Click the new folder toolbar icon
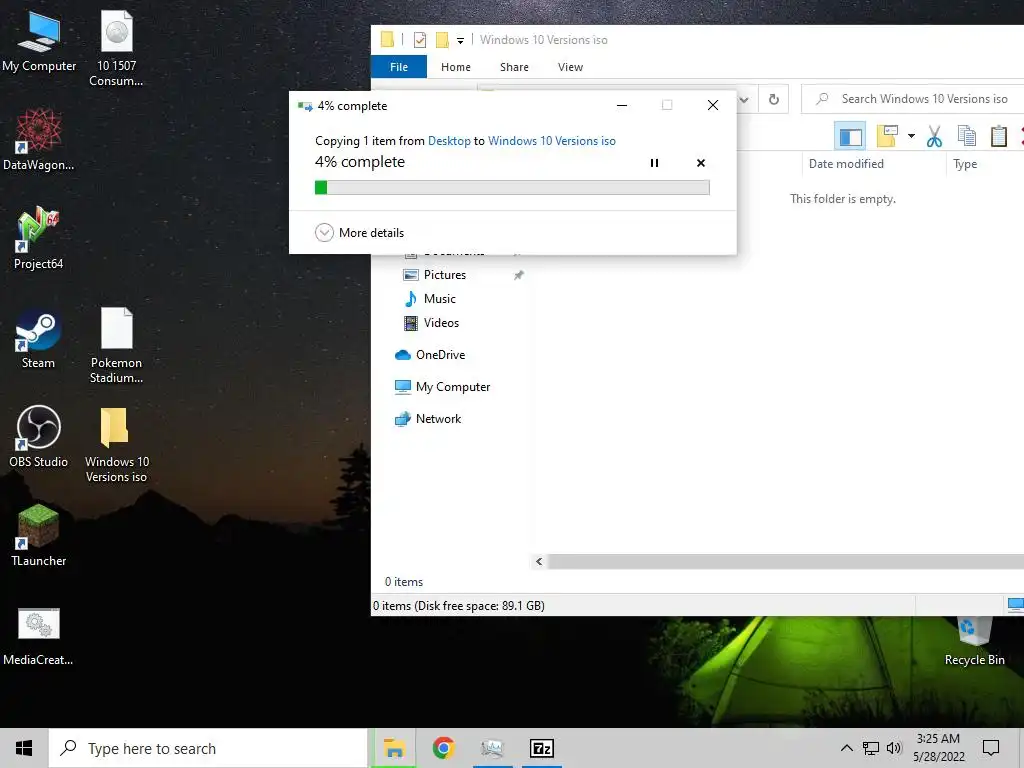 coord(888,136)
